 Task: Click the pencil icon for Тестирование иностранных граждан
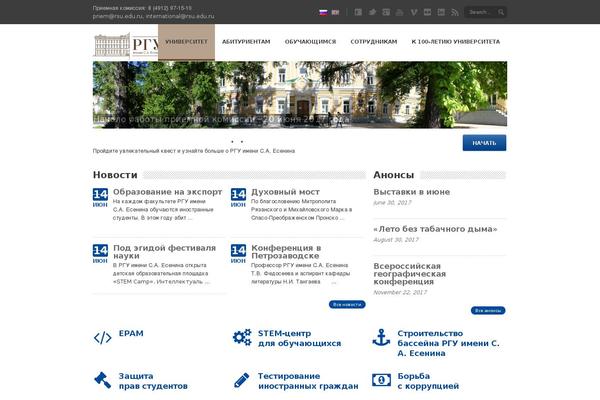click(242, 380)
